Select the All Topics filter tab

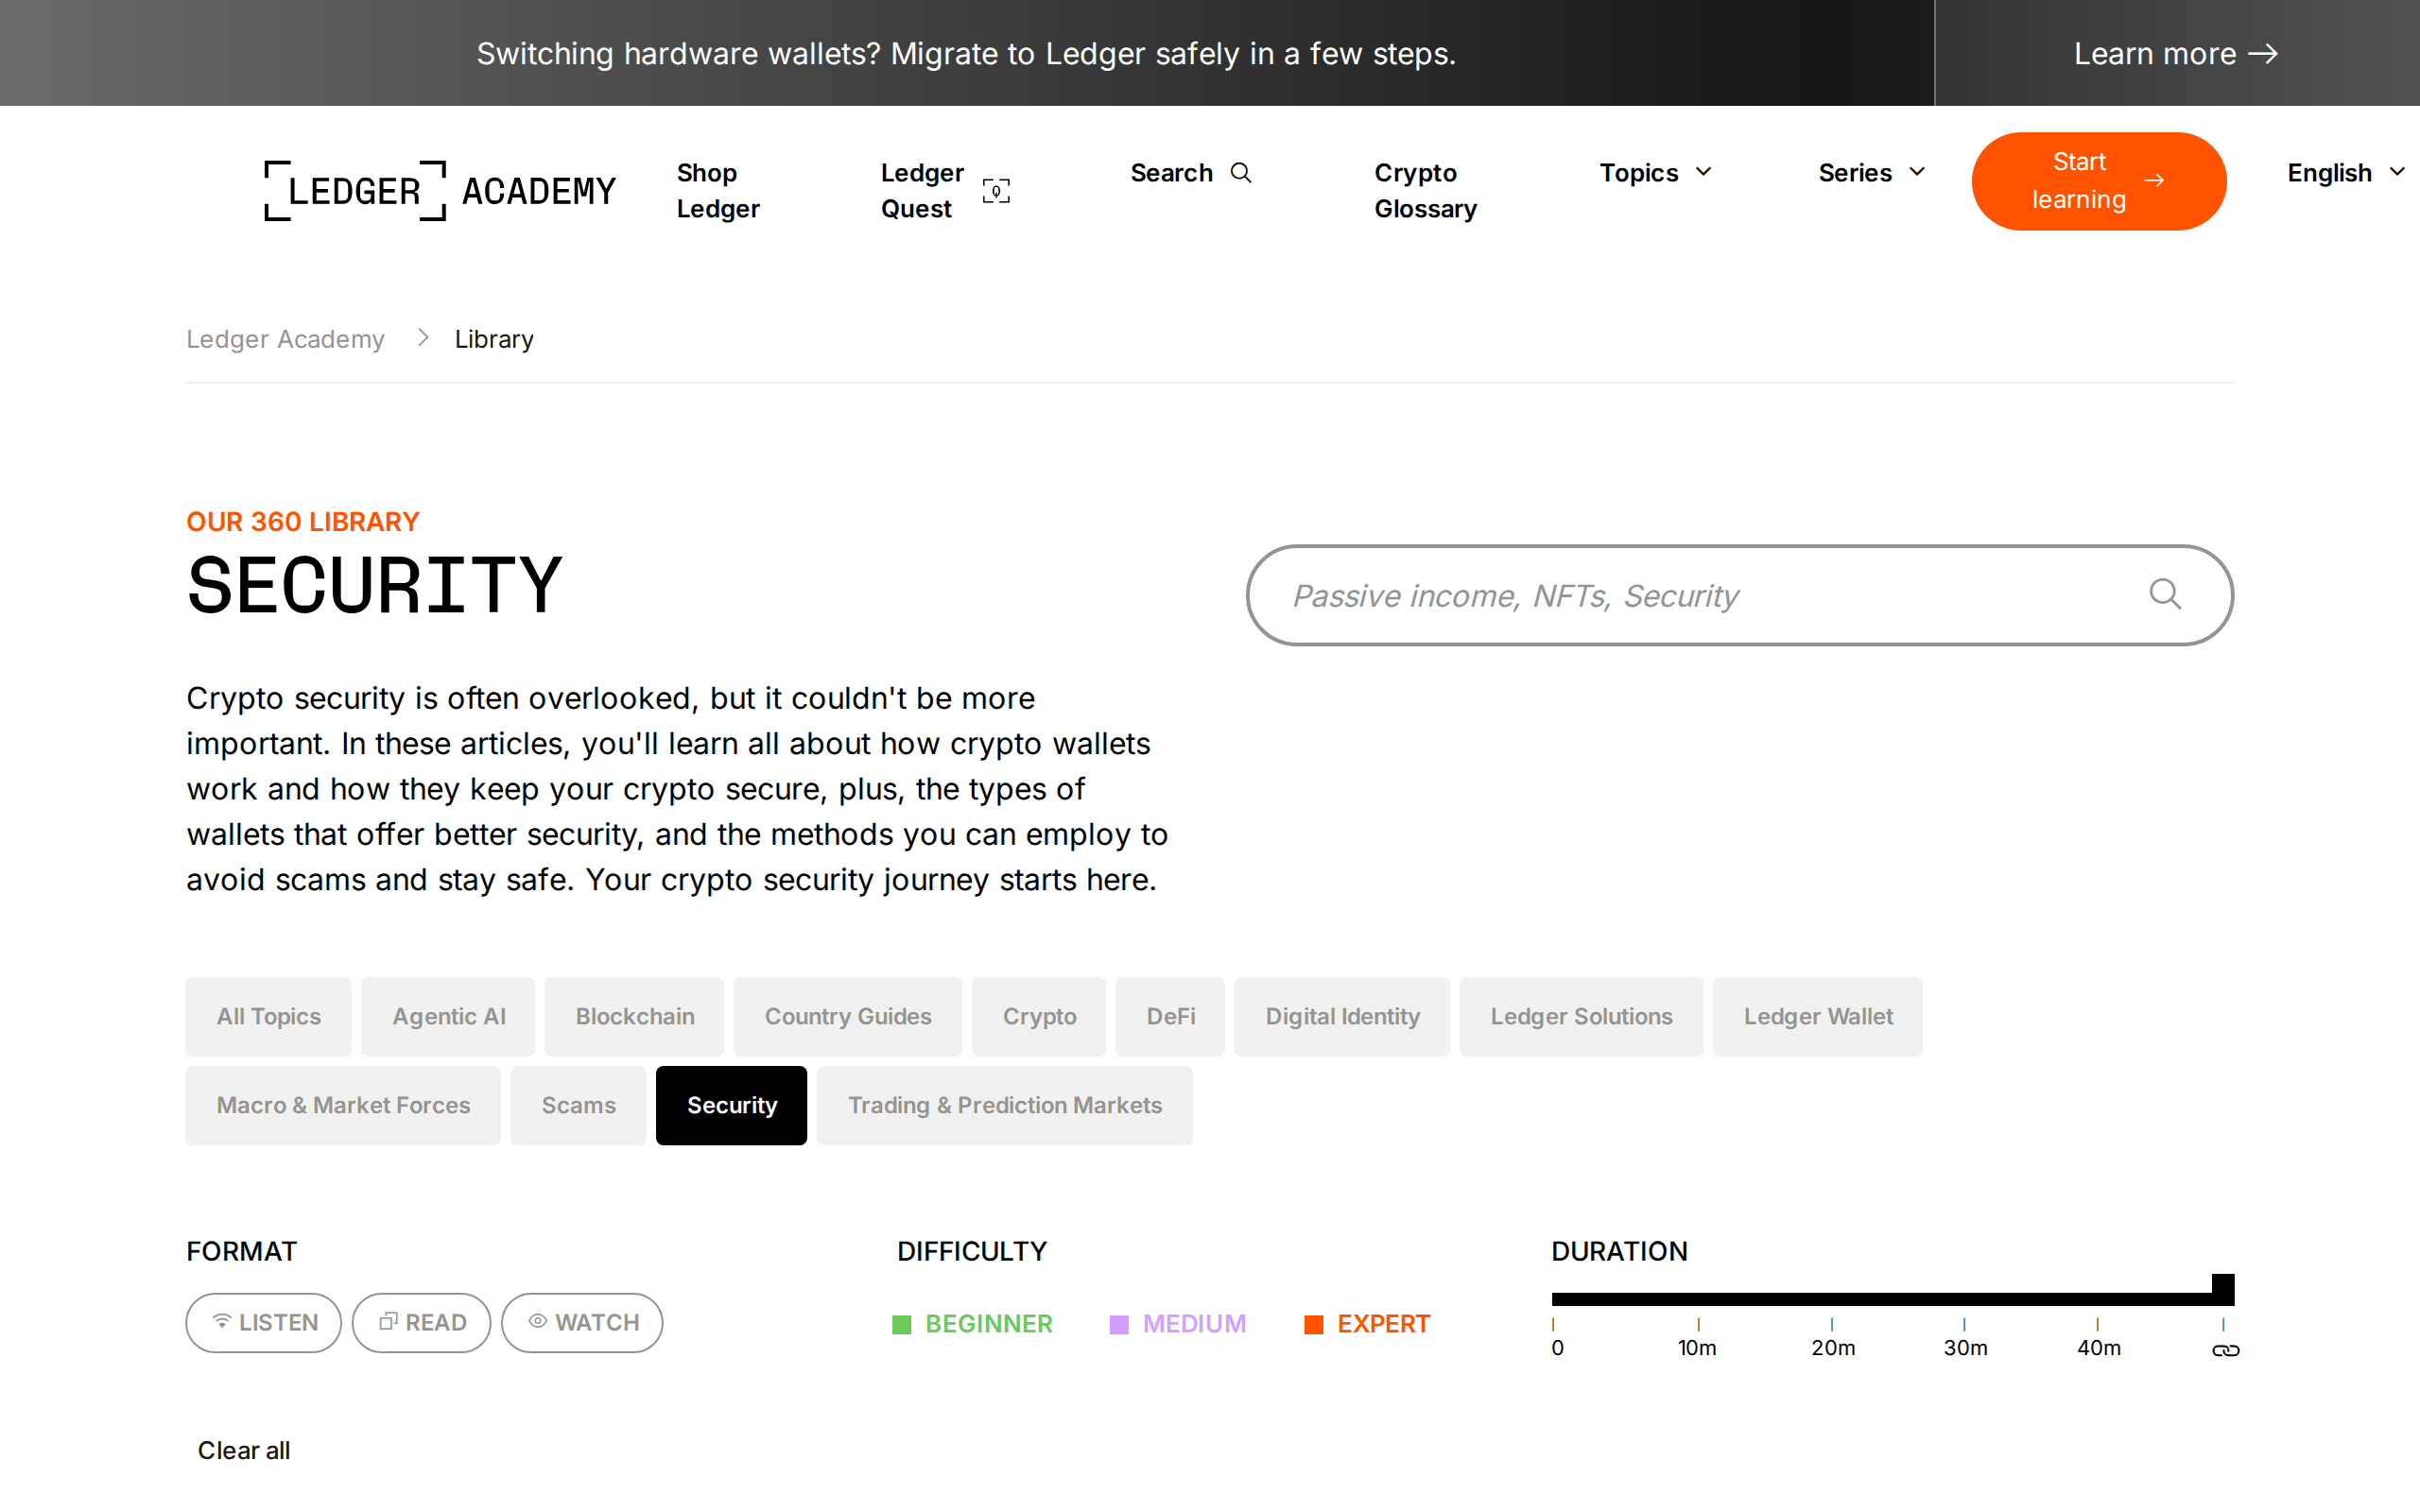[269, 1016]
